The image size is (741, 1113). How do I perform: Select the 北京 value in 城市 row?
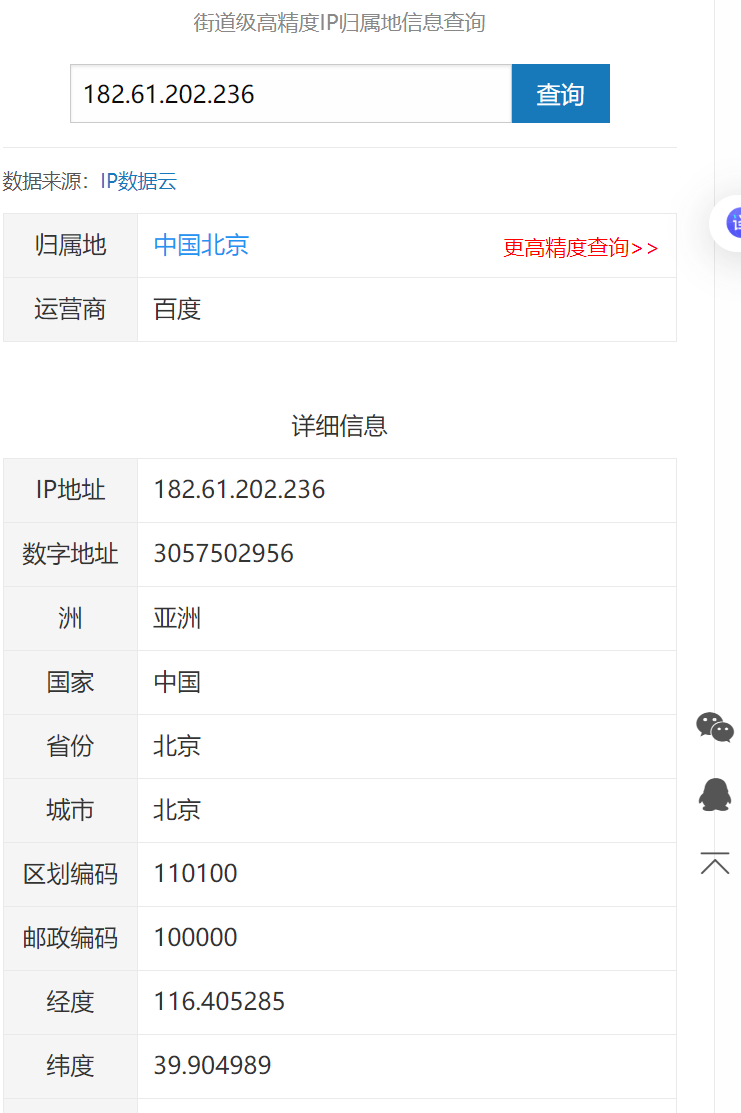[x=177, y=810]
